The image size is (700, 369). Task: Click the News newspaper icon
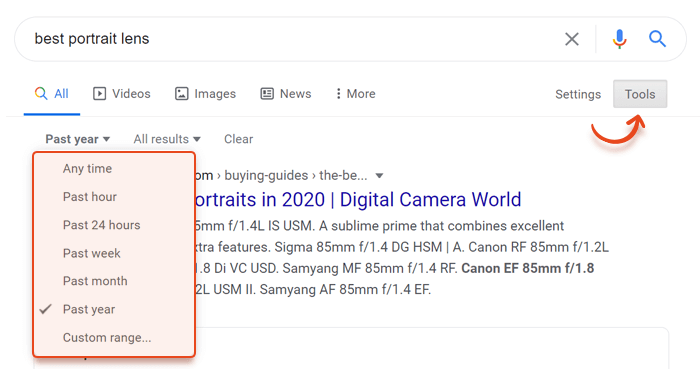267,94
